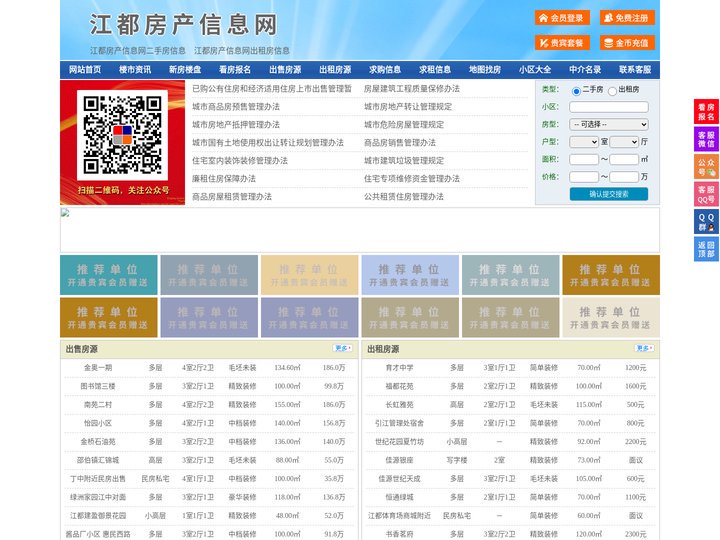
Task: Click the red 看房报名 side widget
Action: pyautogui.click(x=706, y=112)
